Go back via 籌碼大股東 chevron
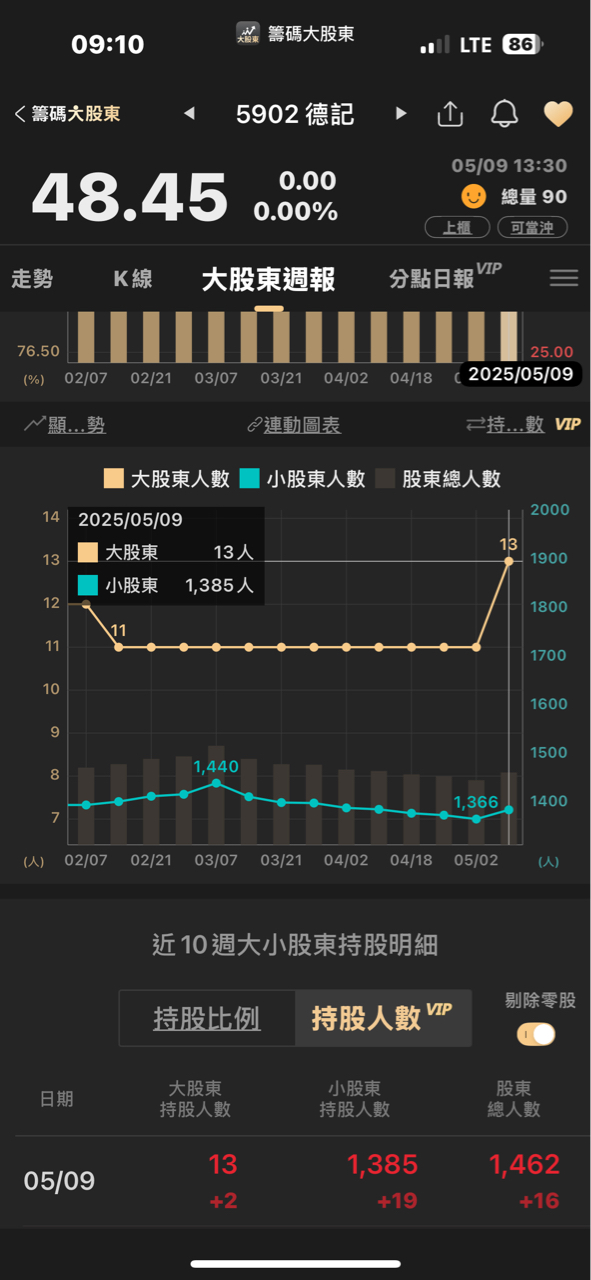The height and width of the screenshot is (1280, 591). point(67,114)
